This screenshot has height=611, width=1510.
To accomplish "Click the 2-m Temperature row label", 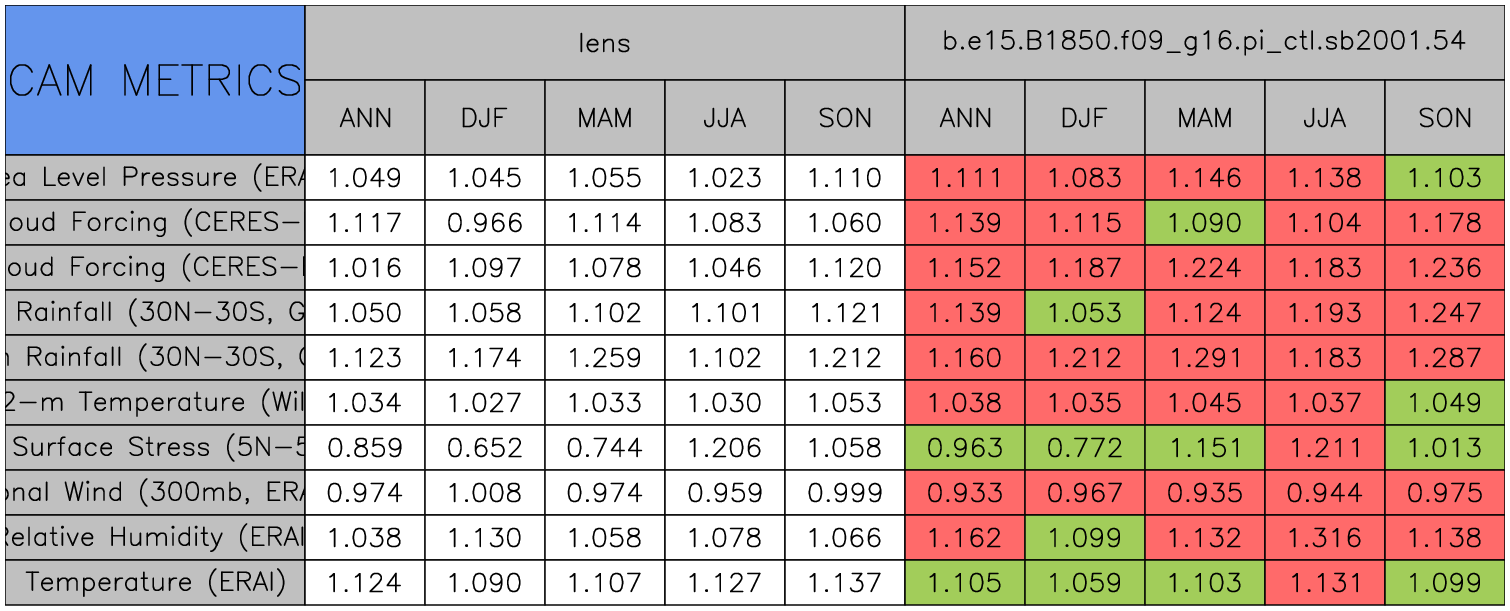I will 155,402.
